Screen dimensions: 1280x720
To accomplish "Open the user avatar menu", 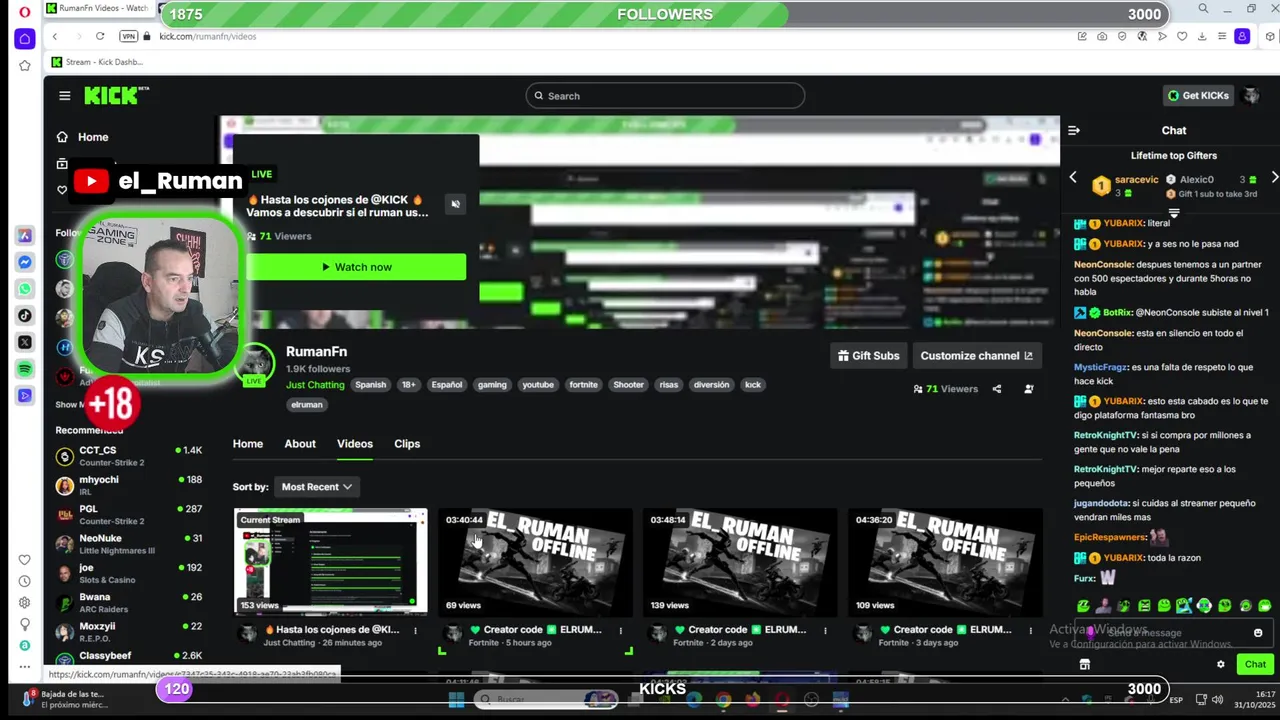I will (x=1251, y=96).
